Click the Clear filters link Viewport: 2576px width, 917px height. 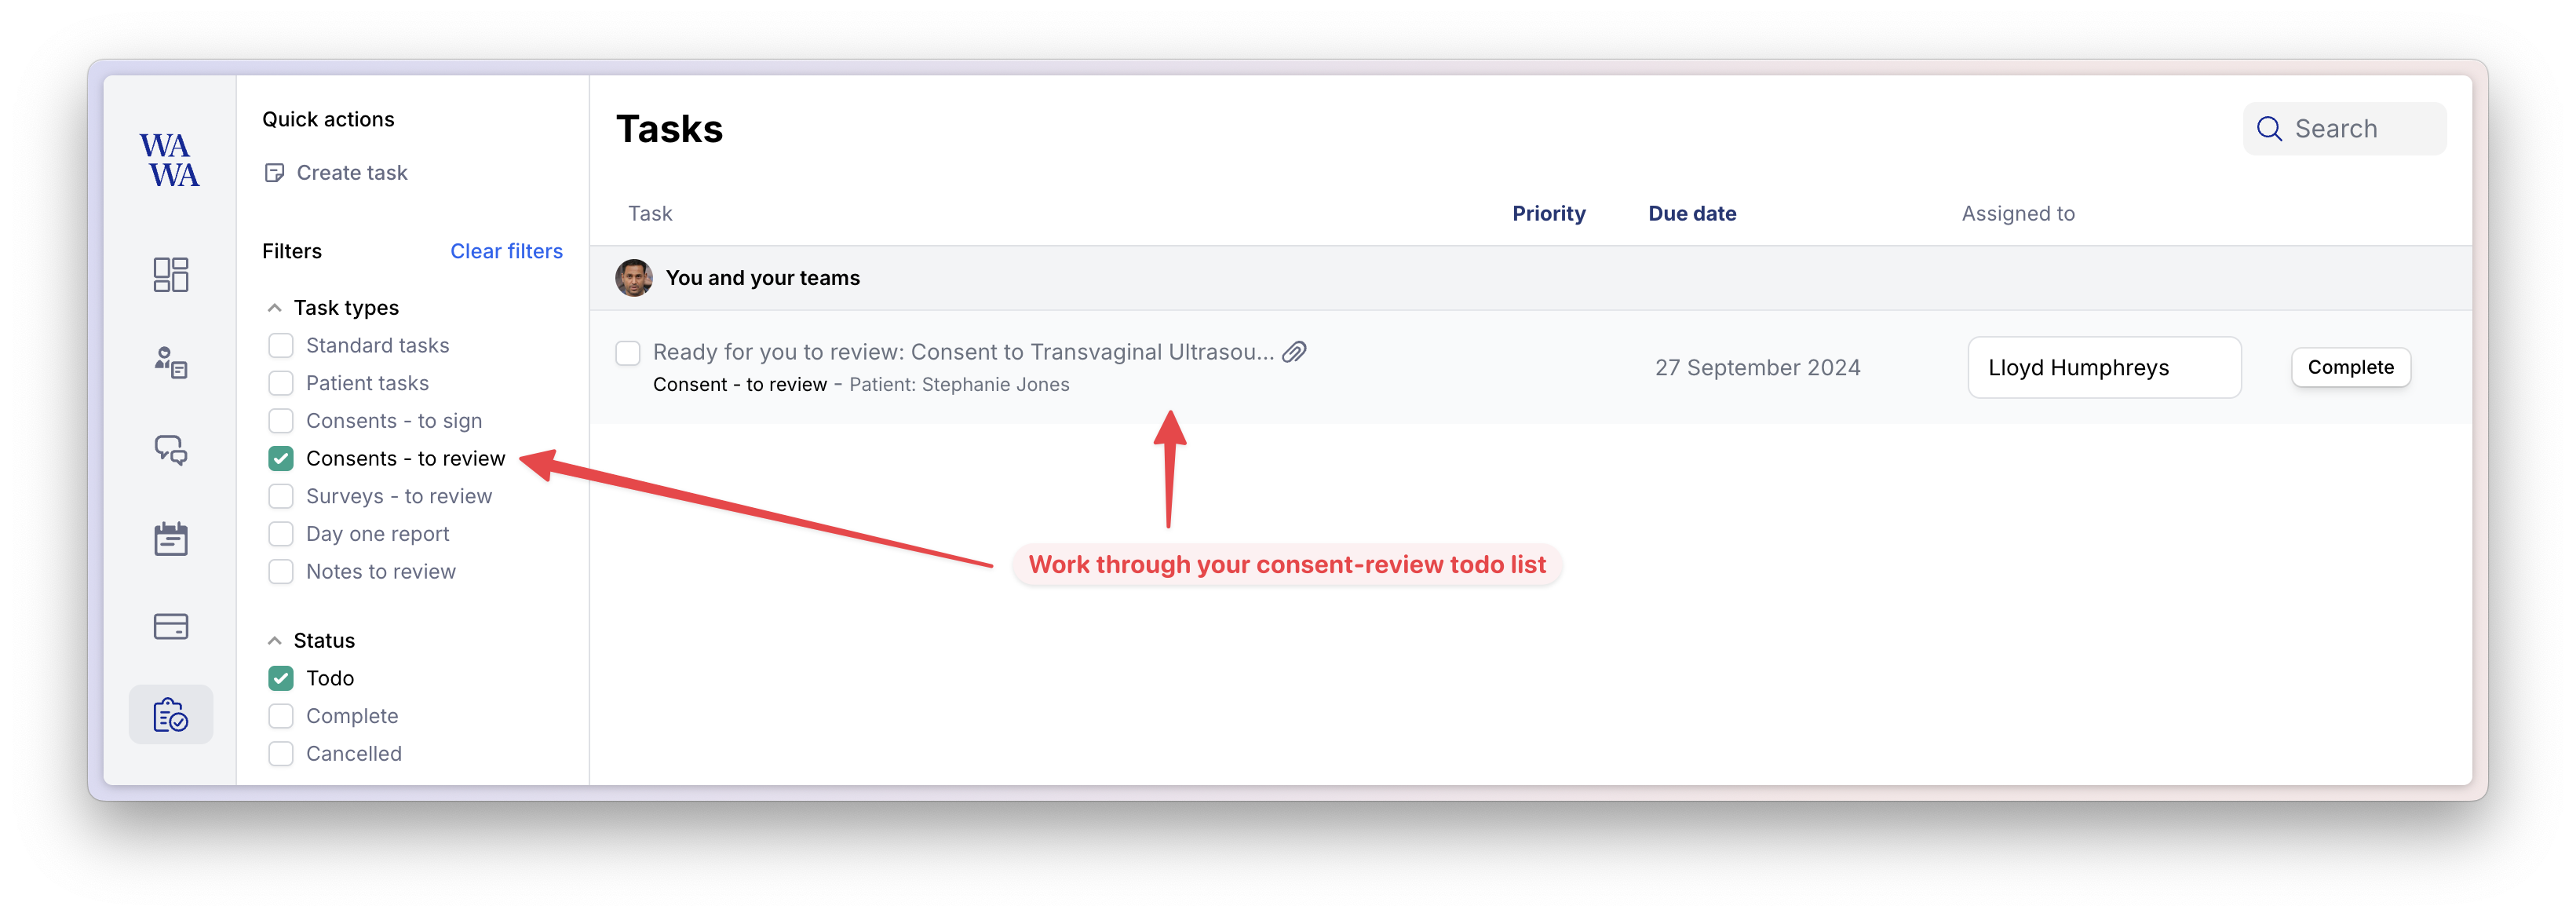point(508,250)
